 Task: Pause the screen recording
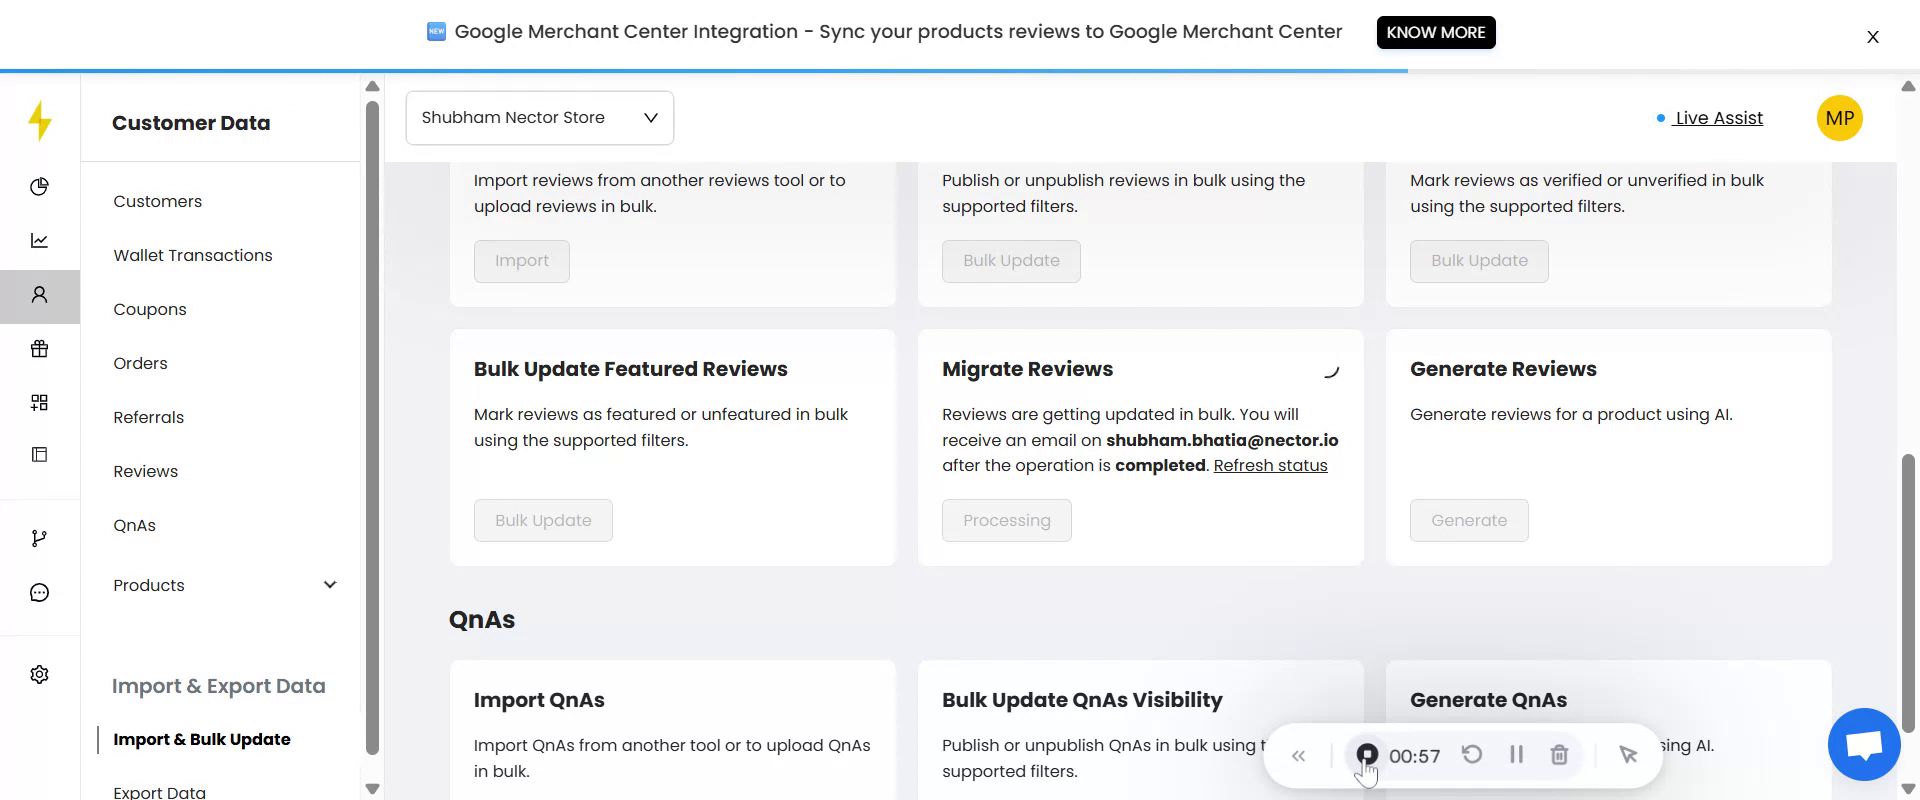[x=1516, y=755]
